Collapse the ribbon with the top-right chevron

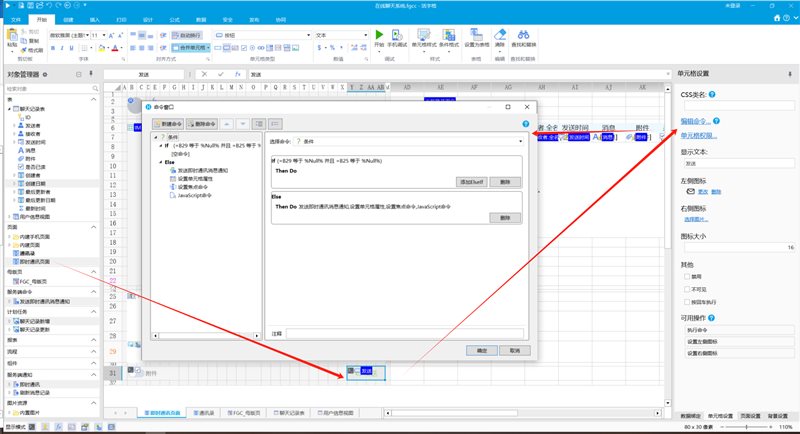795,18
